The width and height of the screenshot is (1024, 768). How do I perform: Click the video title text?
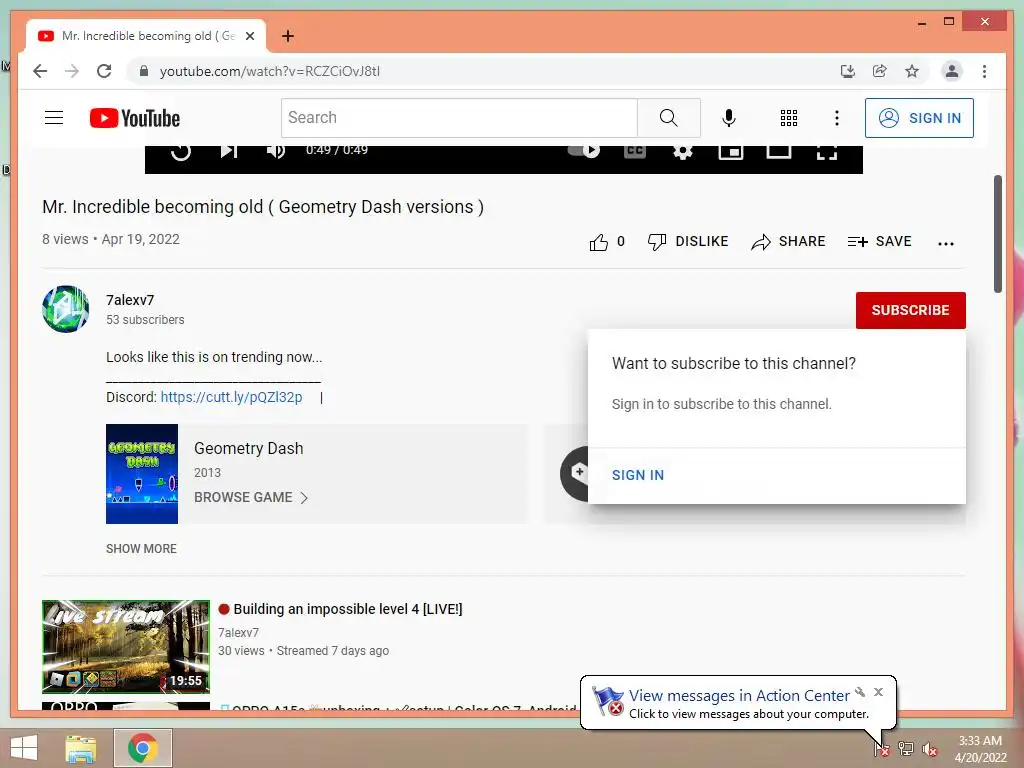click(x=263, y=207)
